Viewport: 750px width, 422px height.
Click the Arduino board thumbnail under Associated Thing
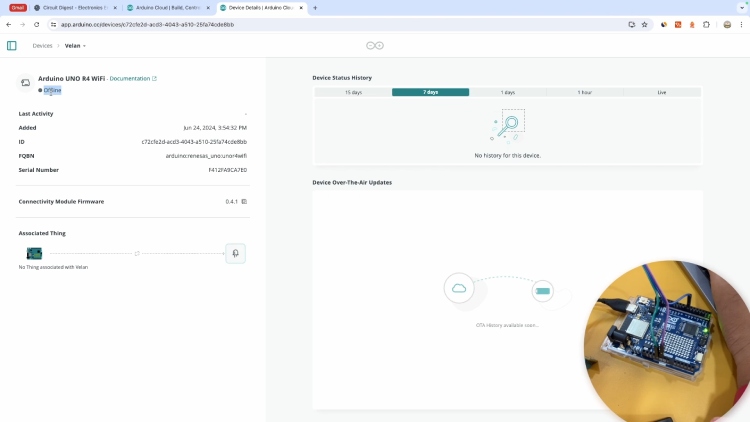point(34,253)
